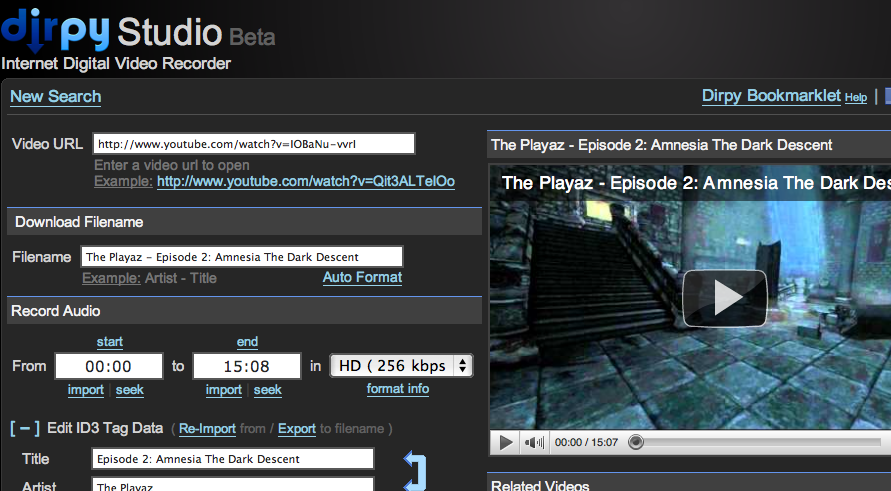Screen dimensions: 891x491
Task: Open format info link
Action: pos(398,389)
